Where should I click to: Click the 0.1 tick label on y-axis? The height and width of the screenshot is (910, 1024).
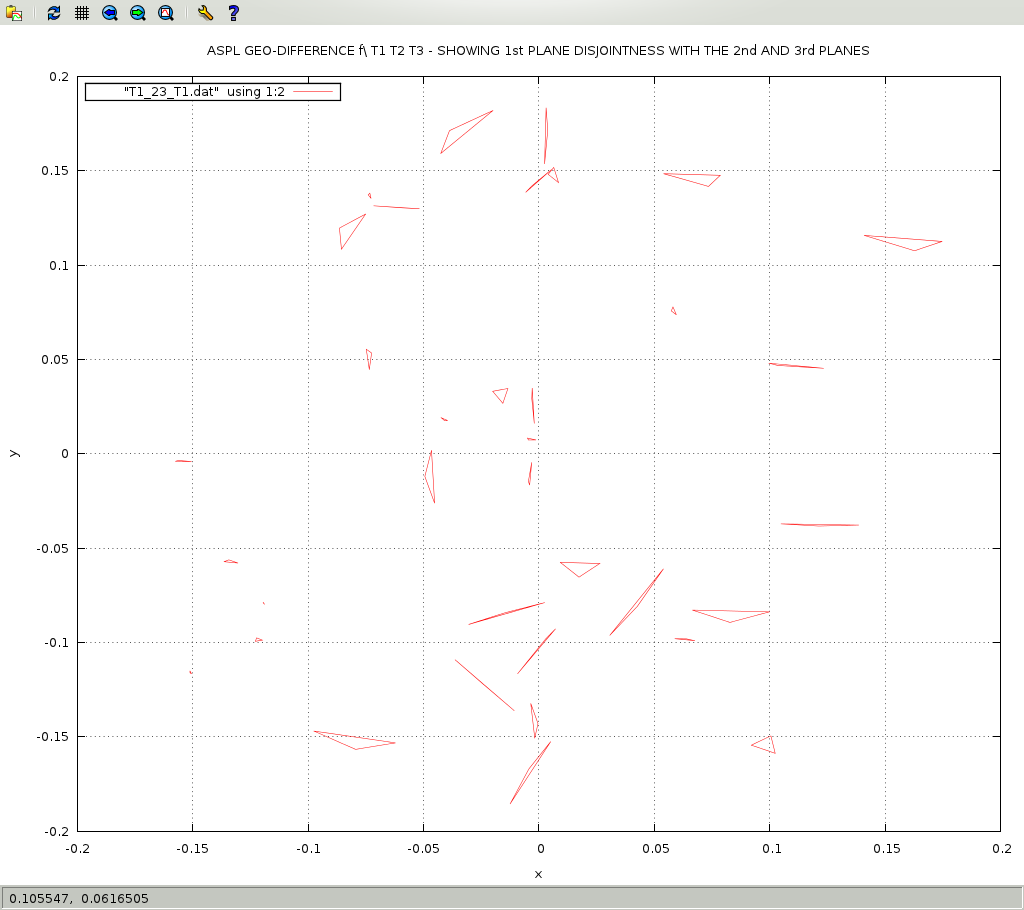(59, 265)
